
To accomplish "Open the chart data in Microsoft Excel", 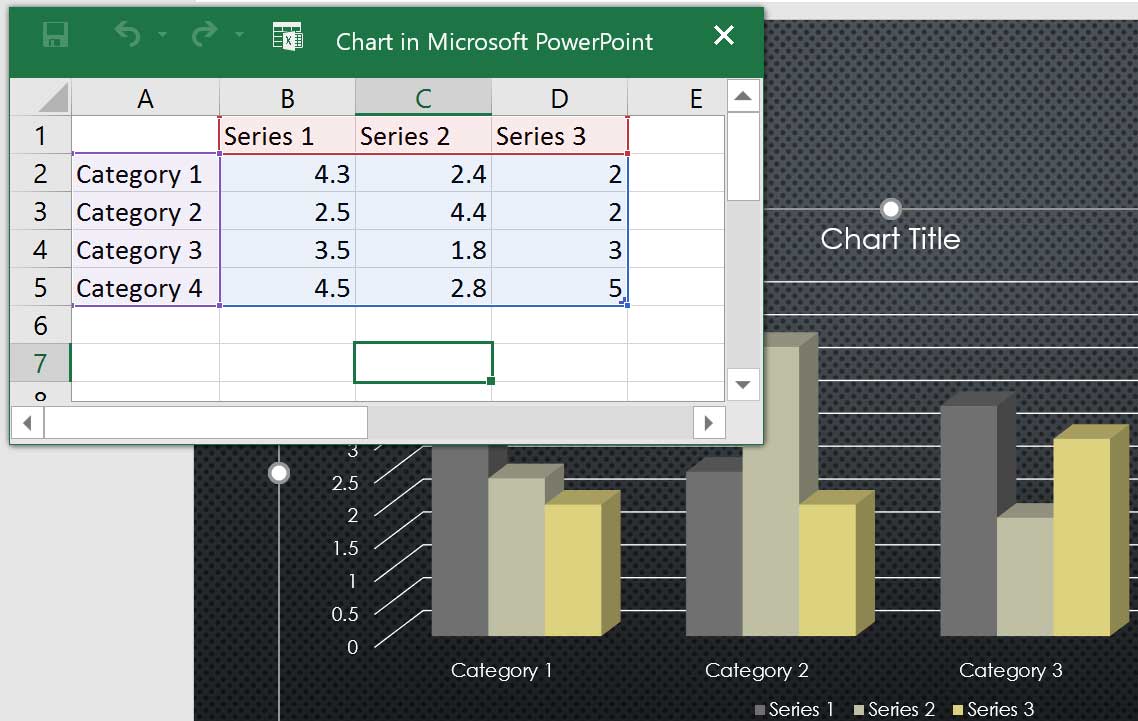I will [x=288, y=35].
